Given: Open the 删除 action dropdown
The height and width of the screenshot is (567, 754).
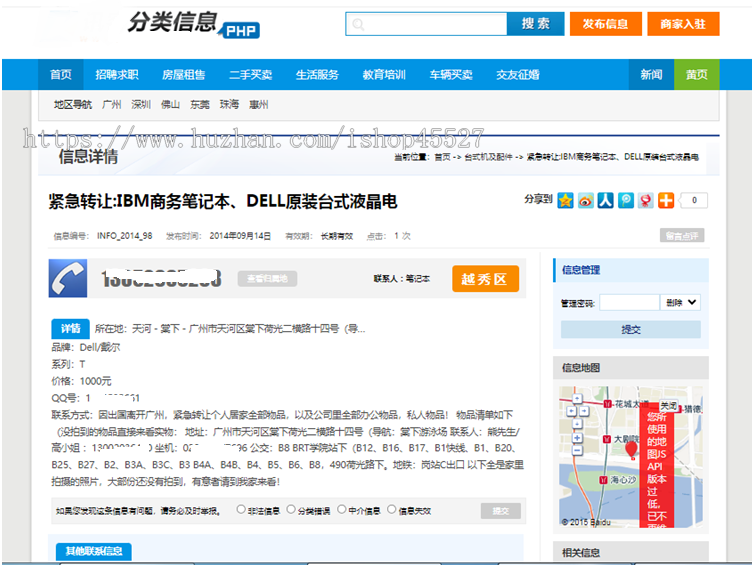Looking at the screenshot, I should coord(680,302).
